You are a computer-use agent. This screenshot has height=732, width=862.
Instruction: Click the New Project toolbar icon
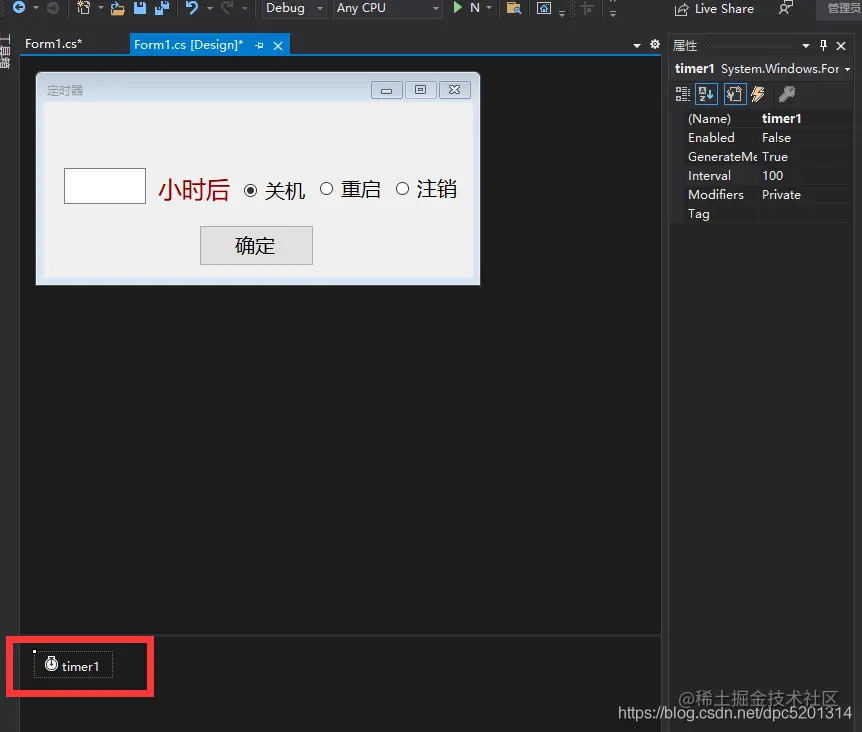[83, 8]
